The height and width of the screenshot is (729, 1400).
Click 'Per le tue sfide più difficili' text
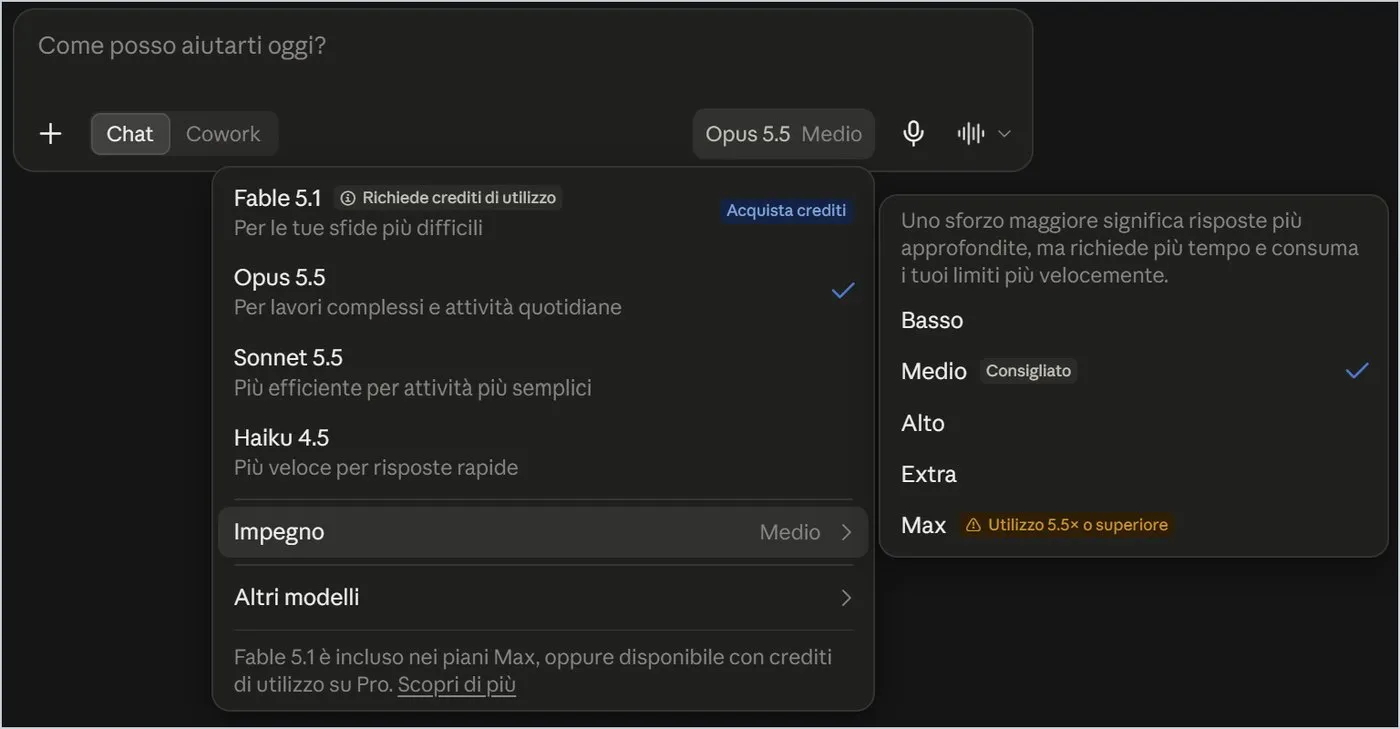358,228
